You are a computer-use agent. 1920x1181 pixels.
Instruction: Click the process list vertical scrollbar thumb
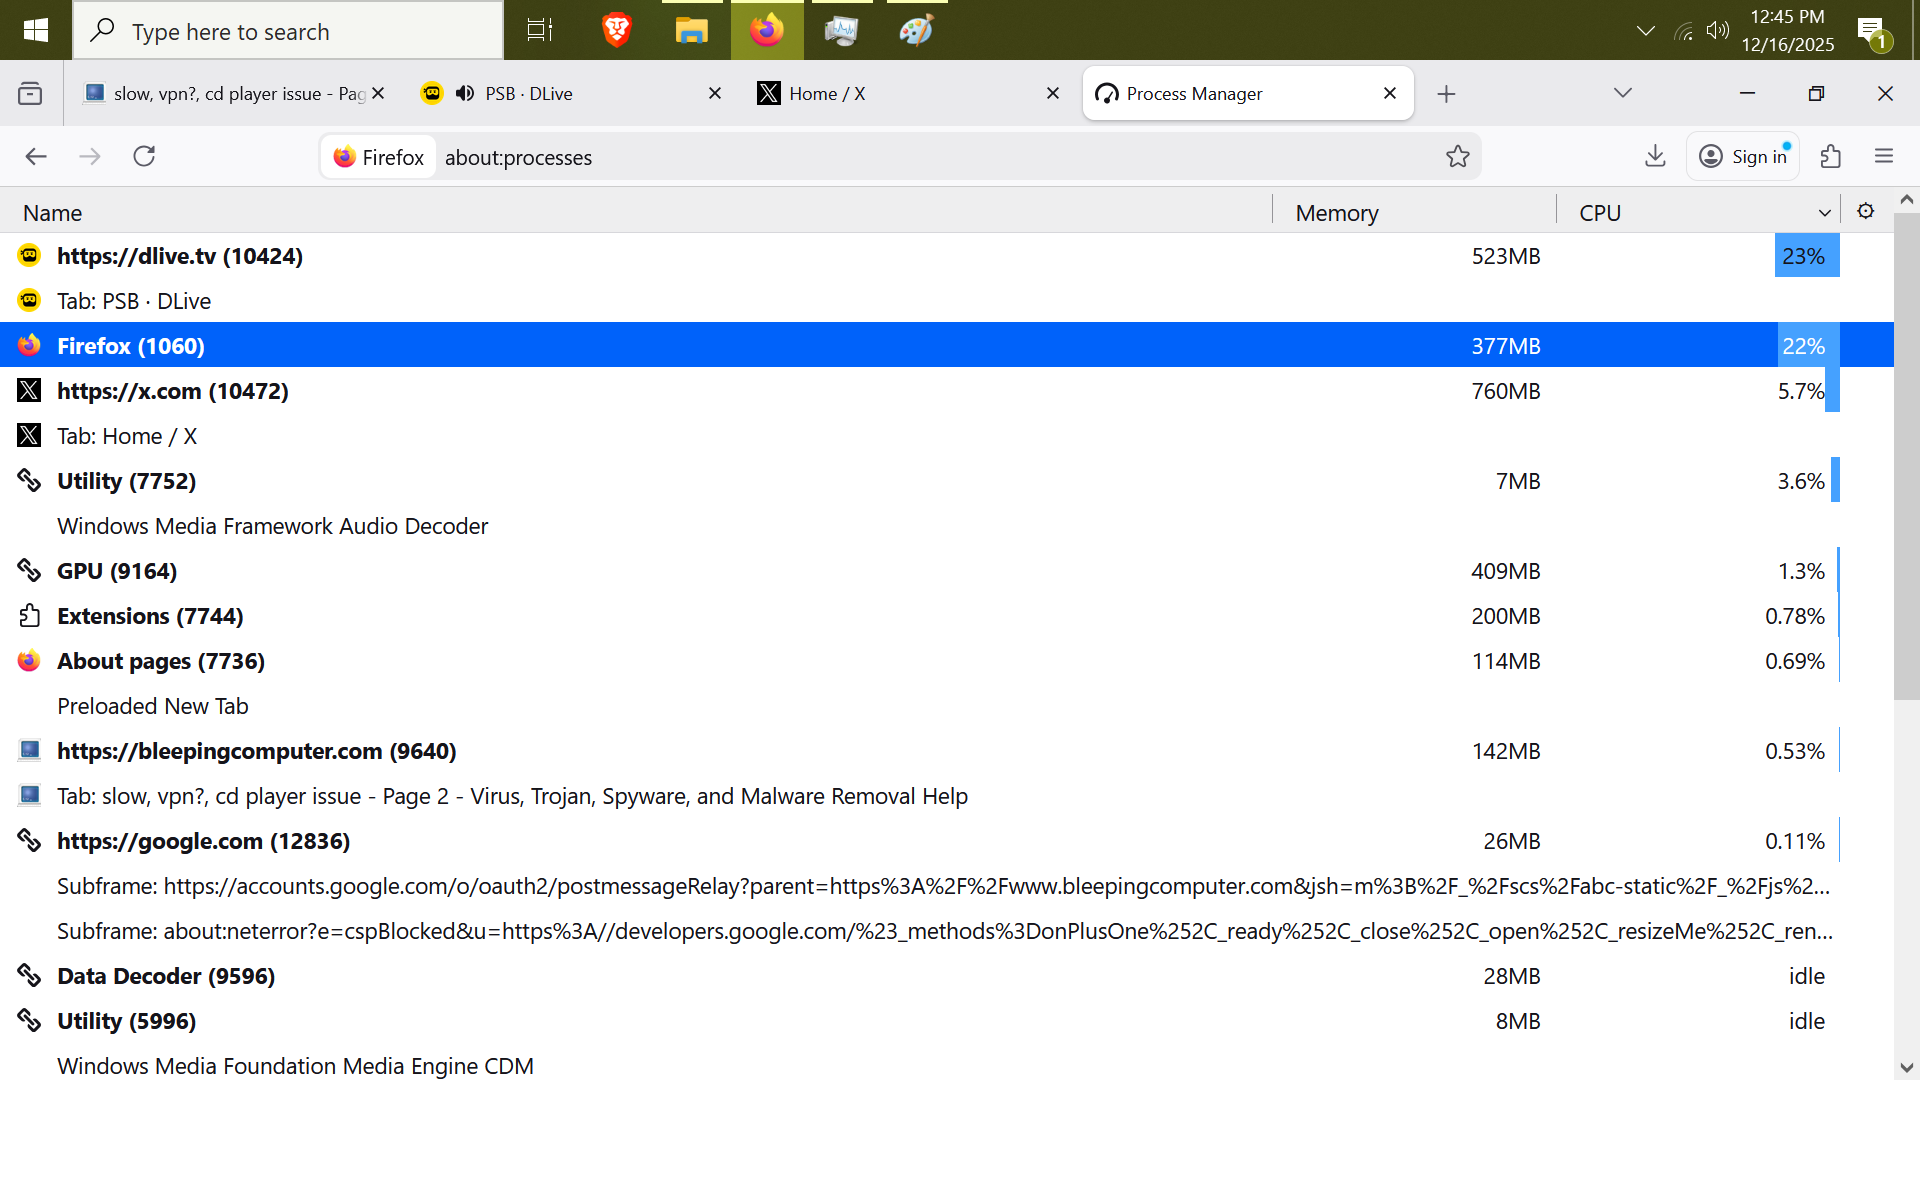(x=1907, y=455)
